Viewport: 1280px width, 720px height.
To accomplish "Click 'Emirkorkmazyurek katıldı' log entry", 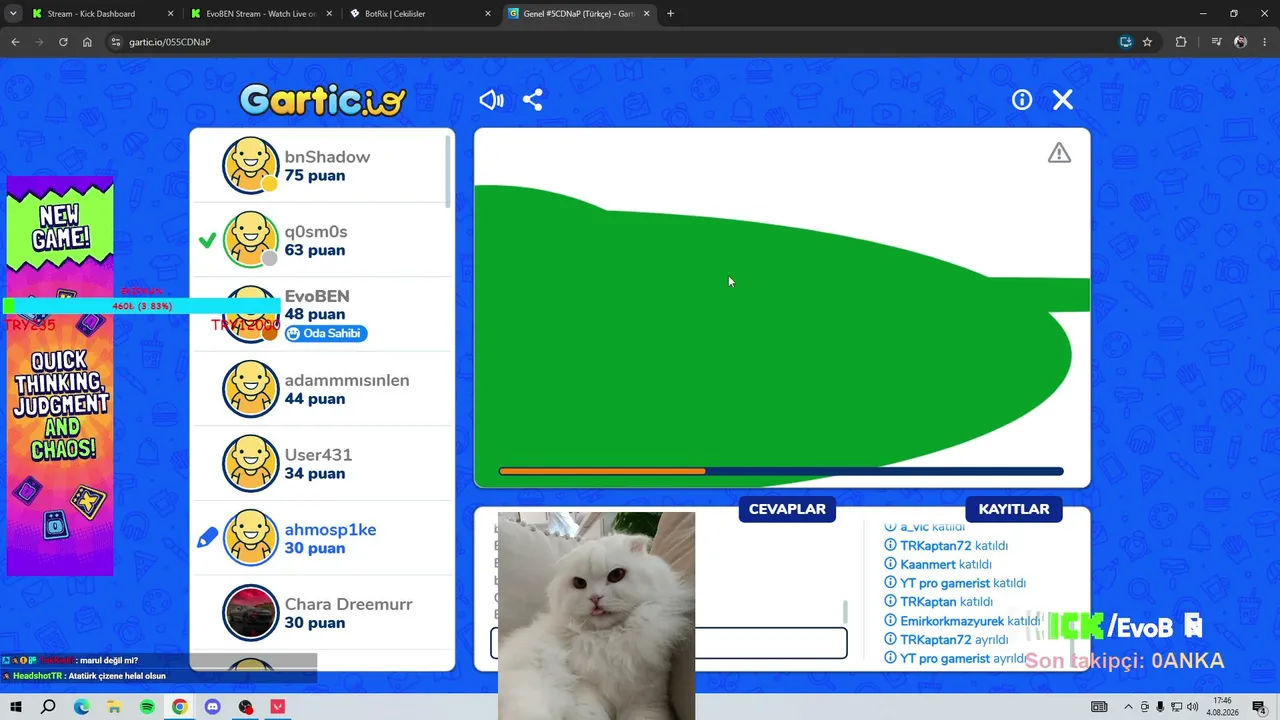I will (962, 621).
